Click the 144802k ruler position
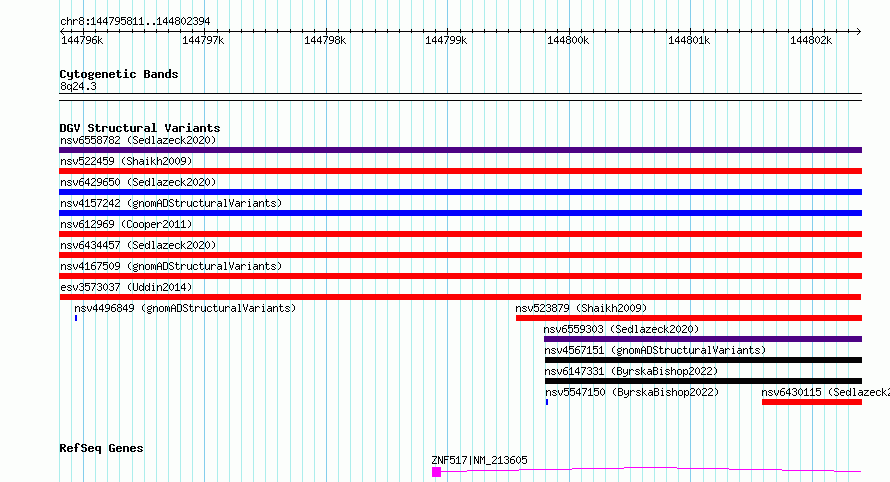Screen dimensions: 890x482 click(x=811, y=40)
